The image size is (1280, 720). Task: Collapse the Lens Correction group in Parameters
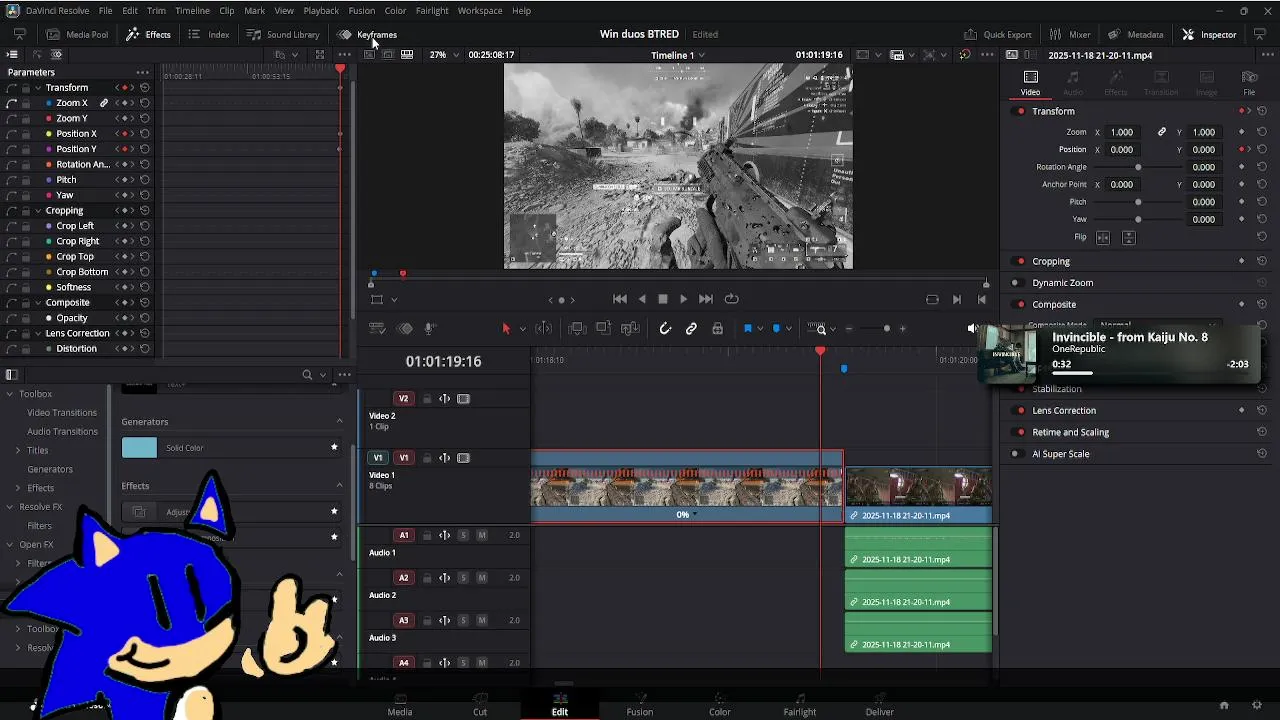point(38,333)
